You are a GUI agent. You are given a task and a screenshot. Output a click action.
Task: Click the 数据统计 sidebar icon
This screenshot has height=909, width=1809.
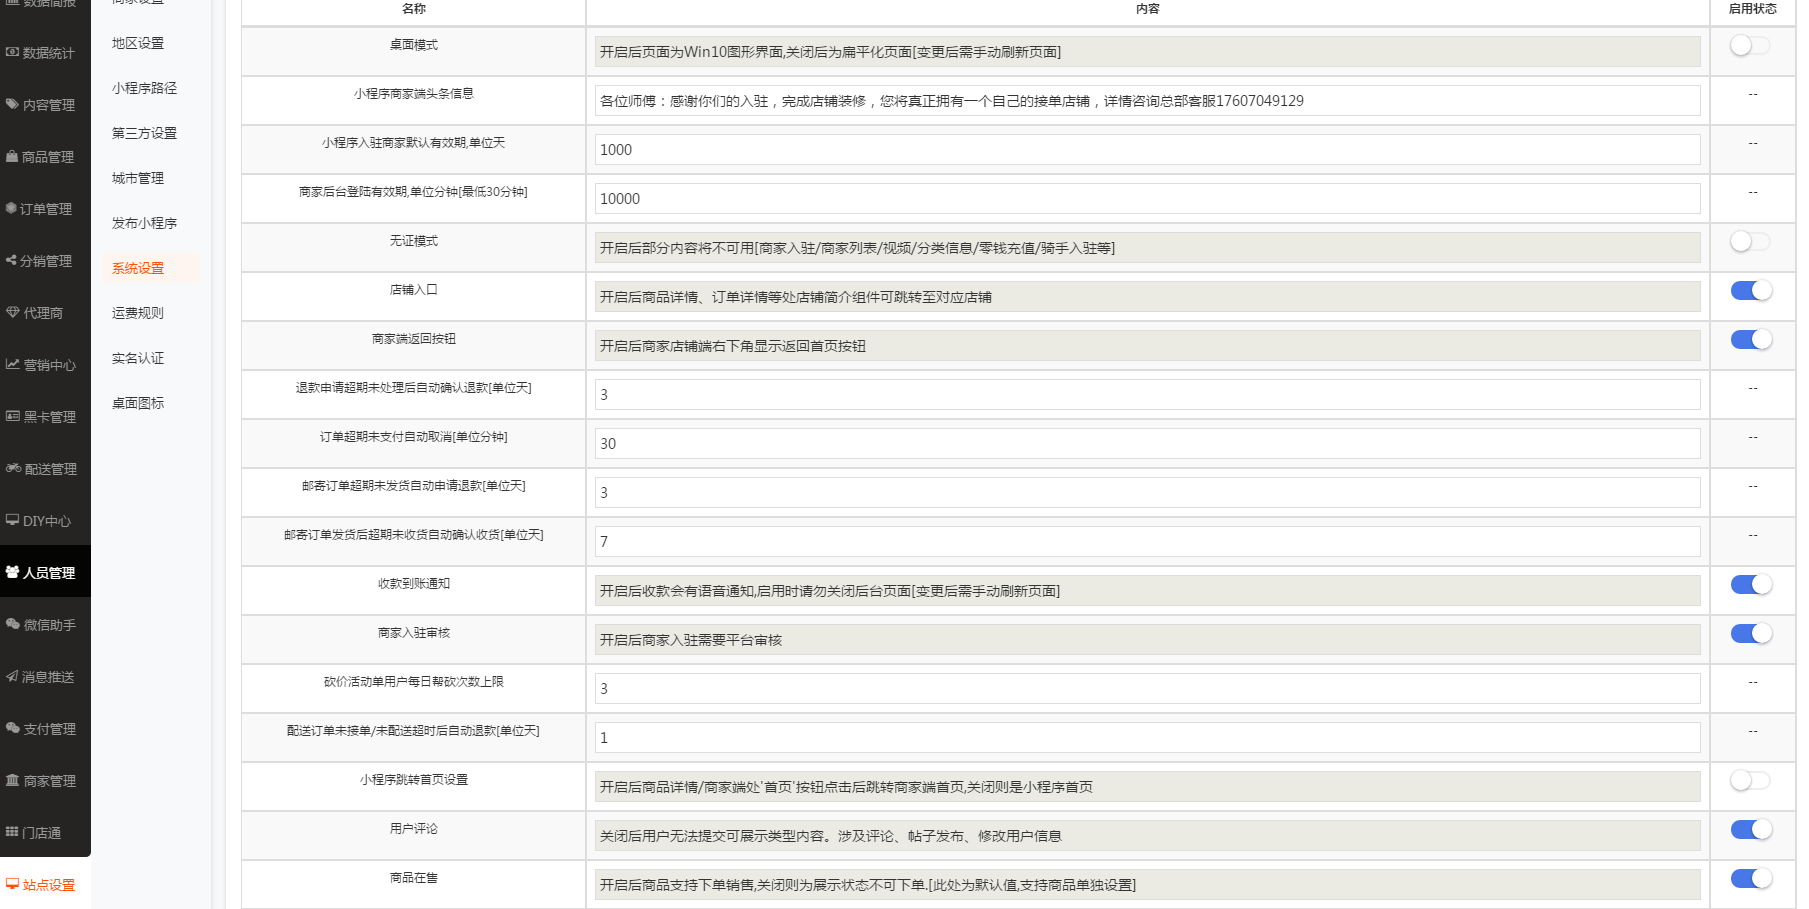13,52
